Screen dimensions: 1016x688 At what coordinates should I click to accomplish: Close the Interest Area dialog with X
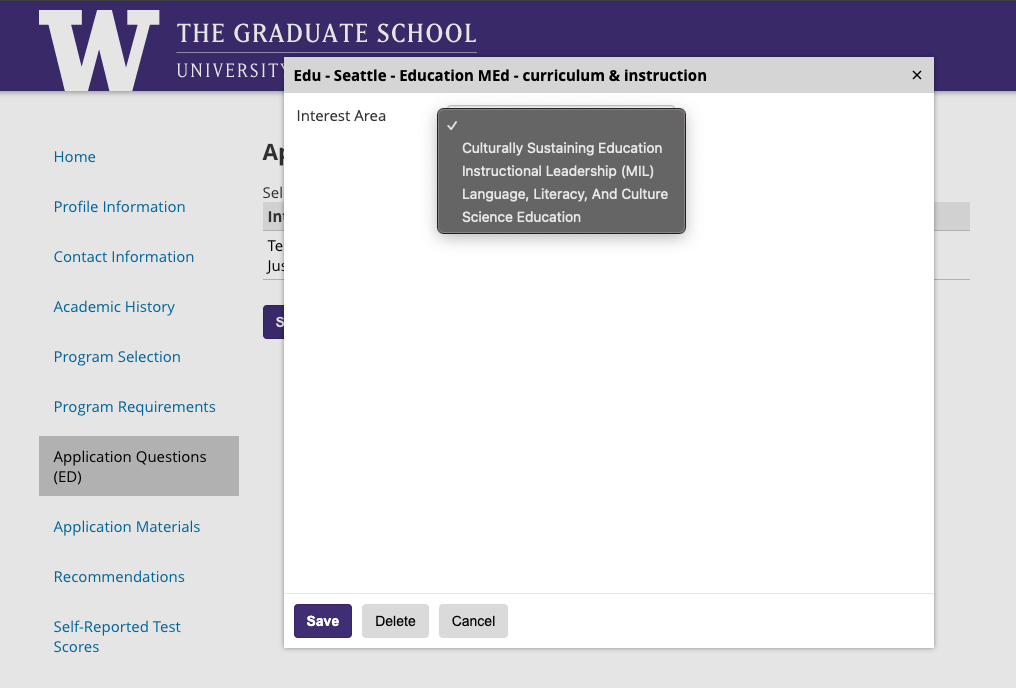click(917, 75)
